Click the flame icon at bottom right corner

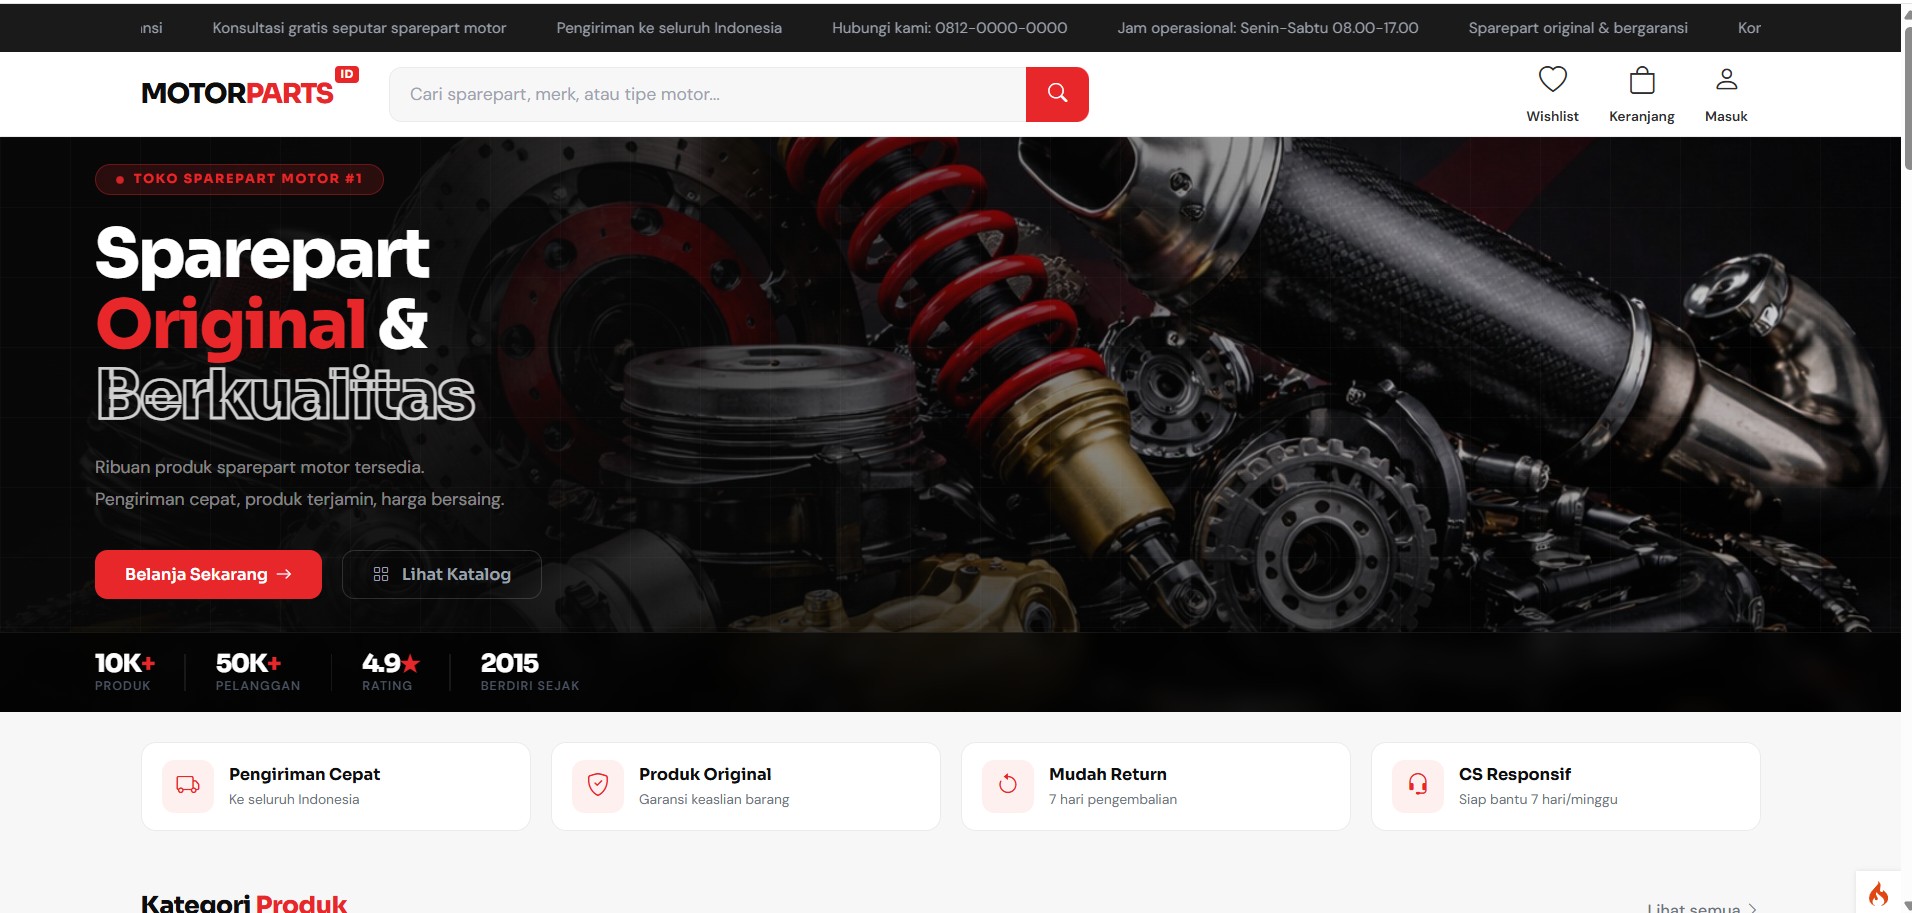[x=1878, y=893]
